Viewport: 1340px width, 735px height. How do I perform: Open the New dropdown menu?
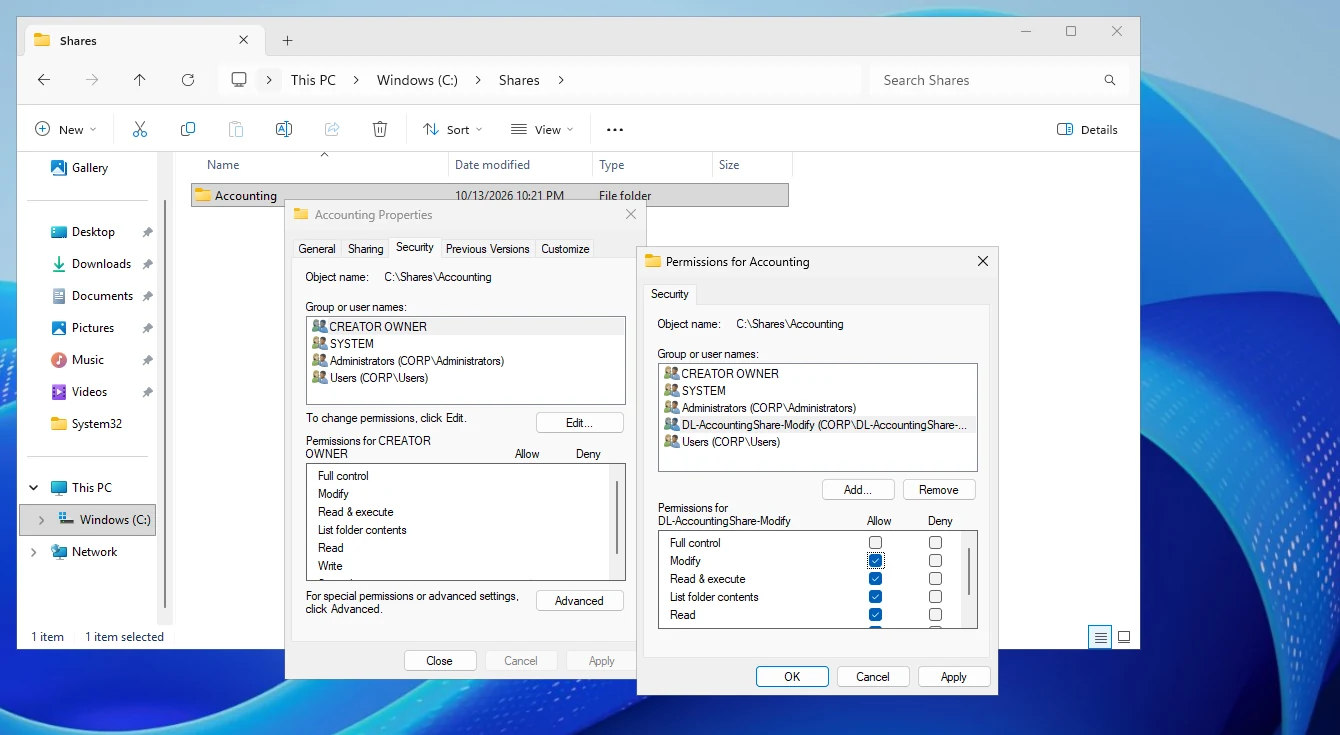point(66,129)
